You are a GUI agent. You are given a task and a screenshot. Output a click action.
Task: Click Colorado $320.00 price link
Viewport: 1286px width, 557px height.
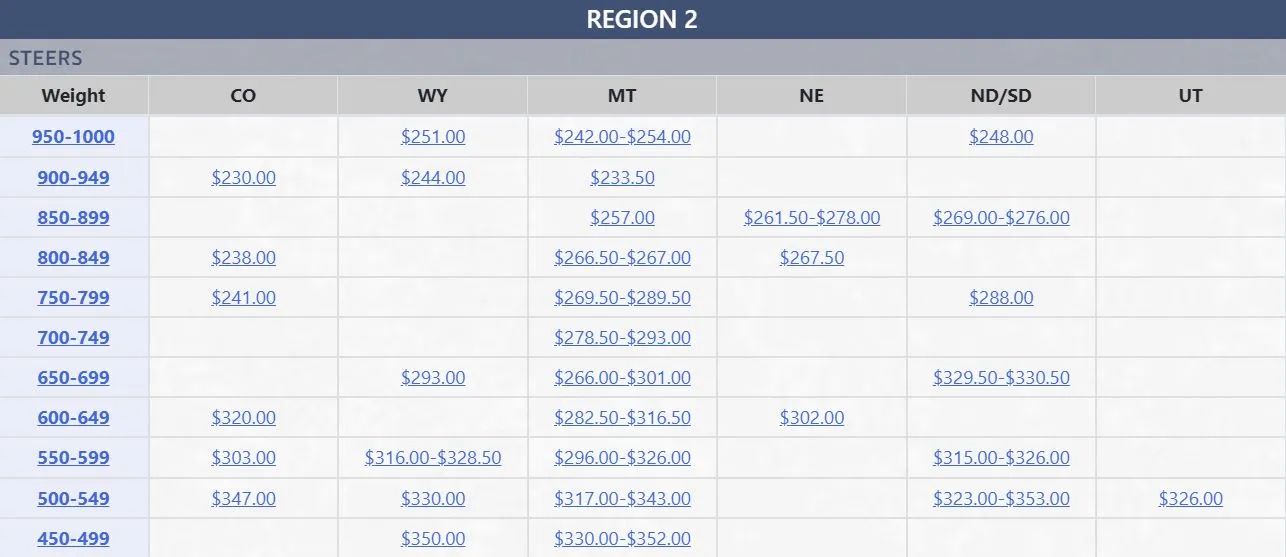click(244, 418)
